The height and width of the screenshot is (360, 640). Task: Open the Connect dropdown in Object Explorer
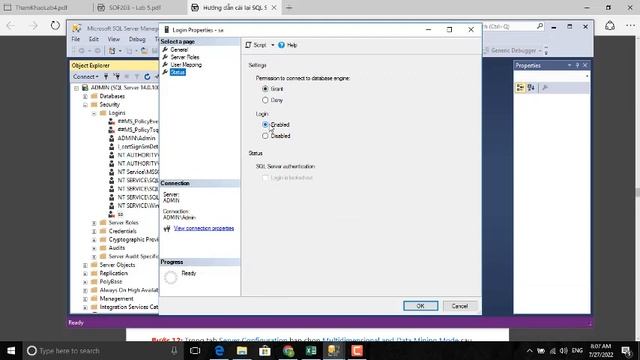click(x=85, y=77)
